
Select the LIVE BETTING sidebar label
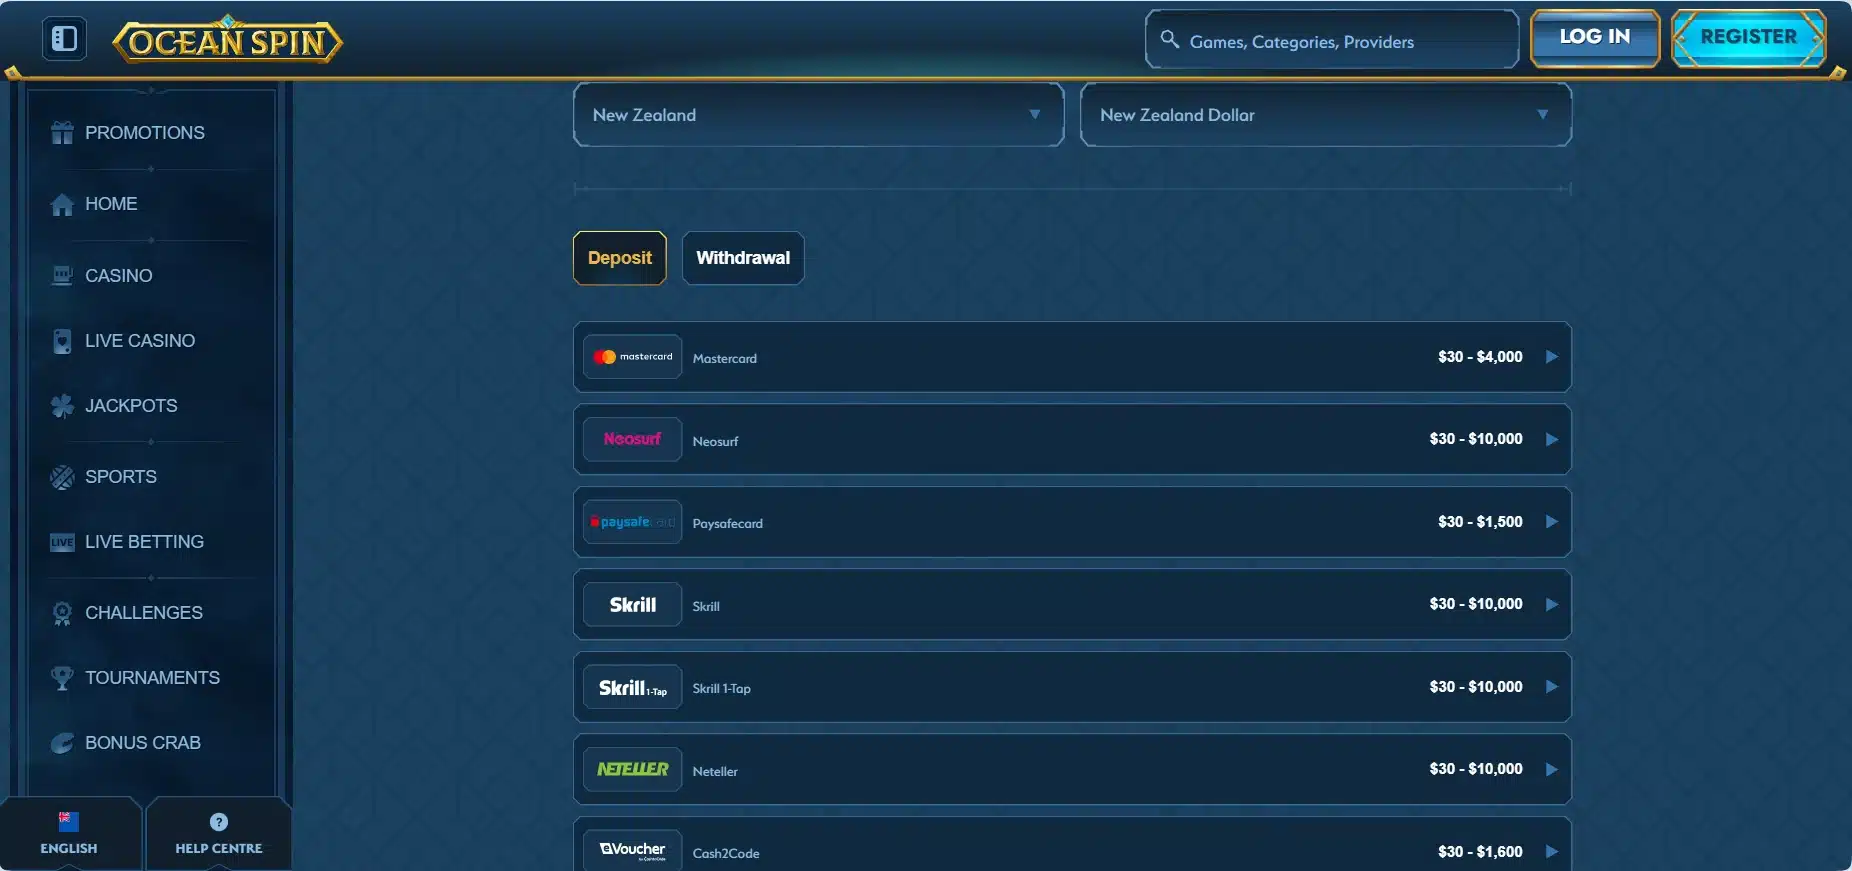pos(144,542)
